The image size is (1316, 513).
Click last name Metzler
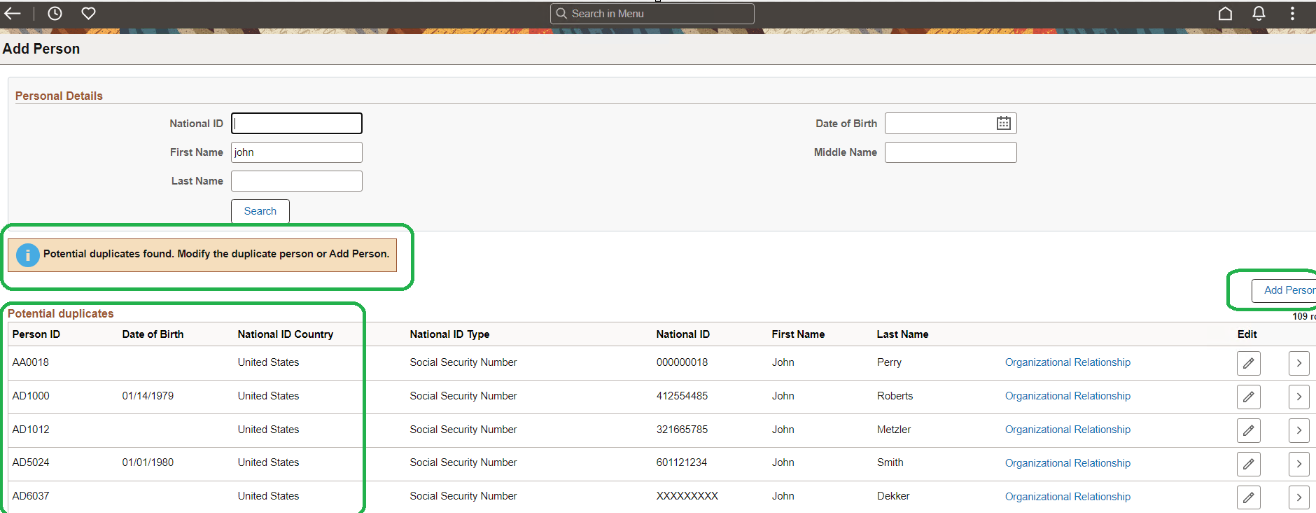pos(894,429)
